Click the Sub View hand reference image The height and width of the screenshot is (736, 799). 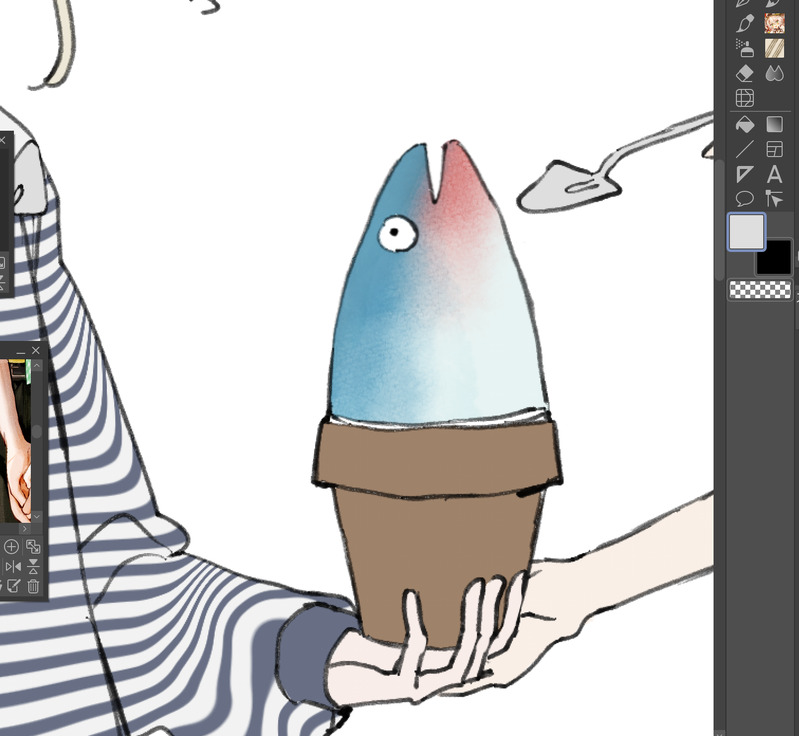(x=15, y=441)
